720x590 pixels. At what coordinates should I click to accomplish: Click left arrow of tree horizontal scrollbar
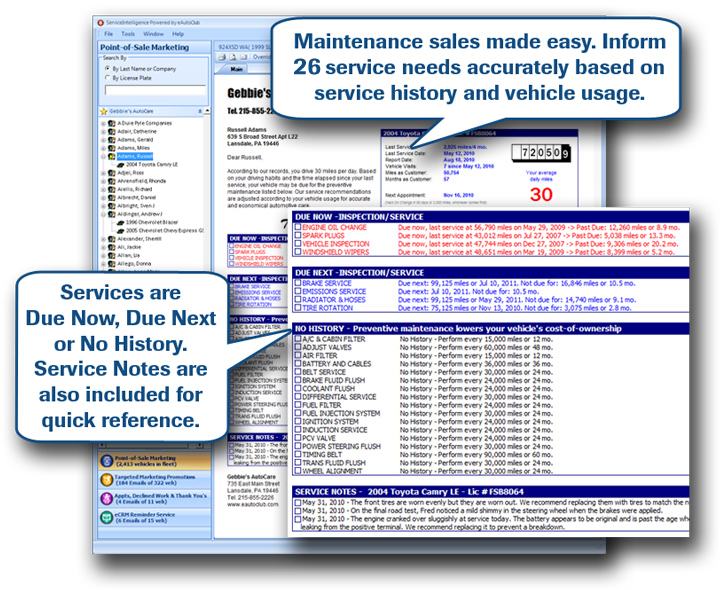tap(102, 445)
